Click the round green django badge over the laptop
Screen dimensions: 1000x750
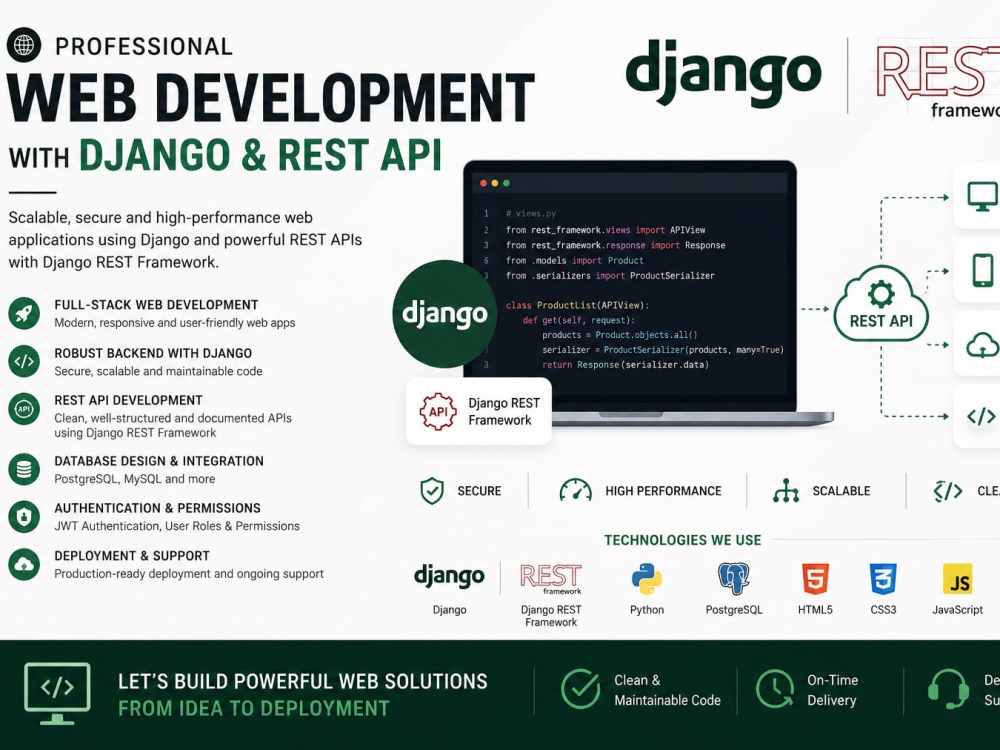445,314
